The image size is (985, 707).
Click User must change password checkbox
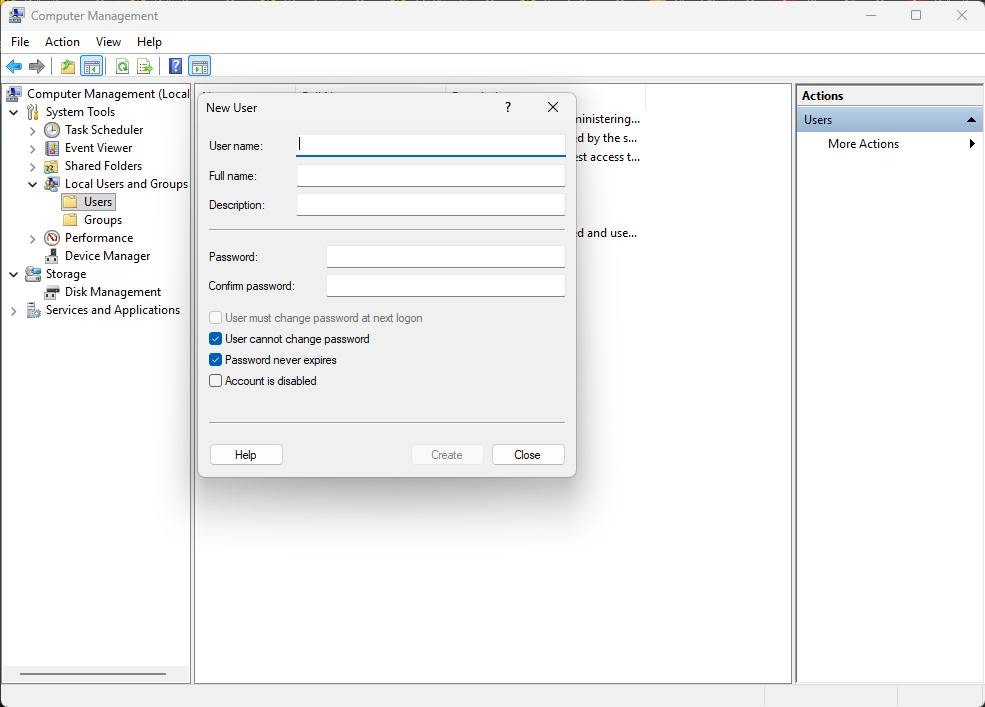point(215,318)
